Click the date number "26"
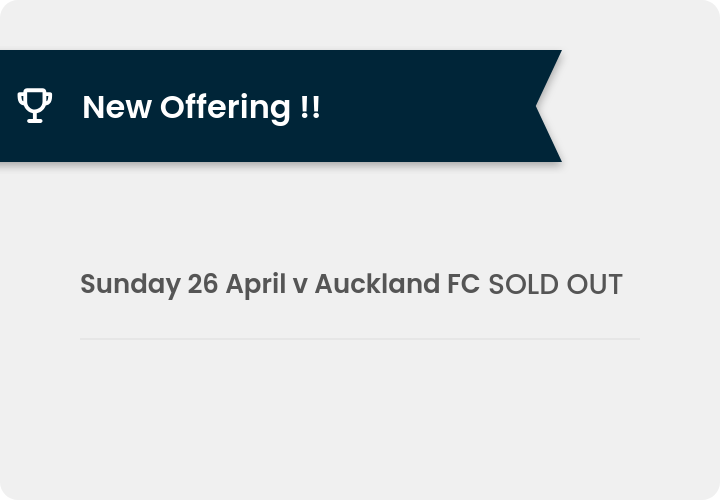Image resolution: width=720 pixels, height=500 pixels. tap(202, 284)
